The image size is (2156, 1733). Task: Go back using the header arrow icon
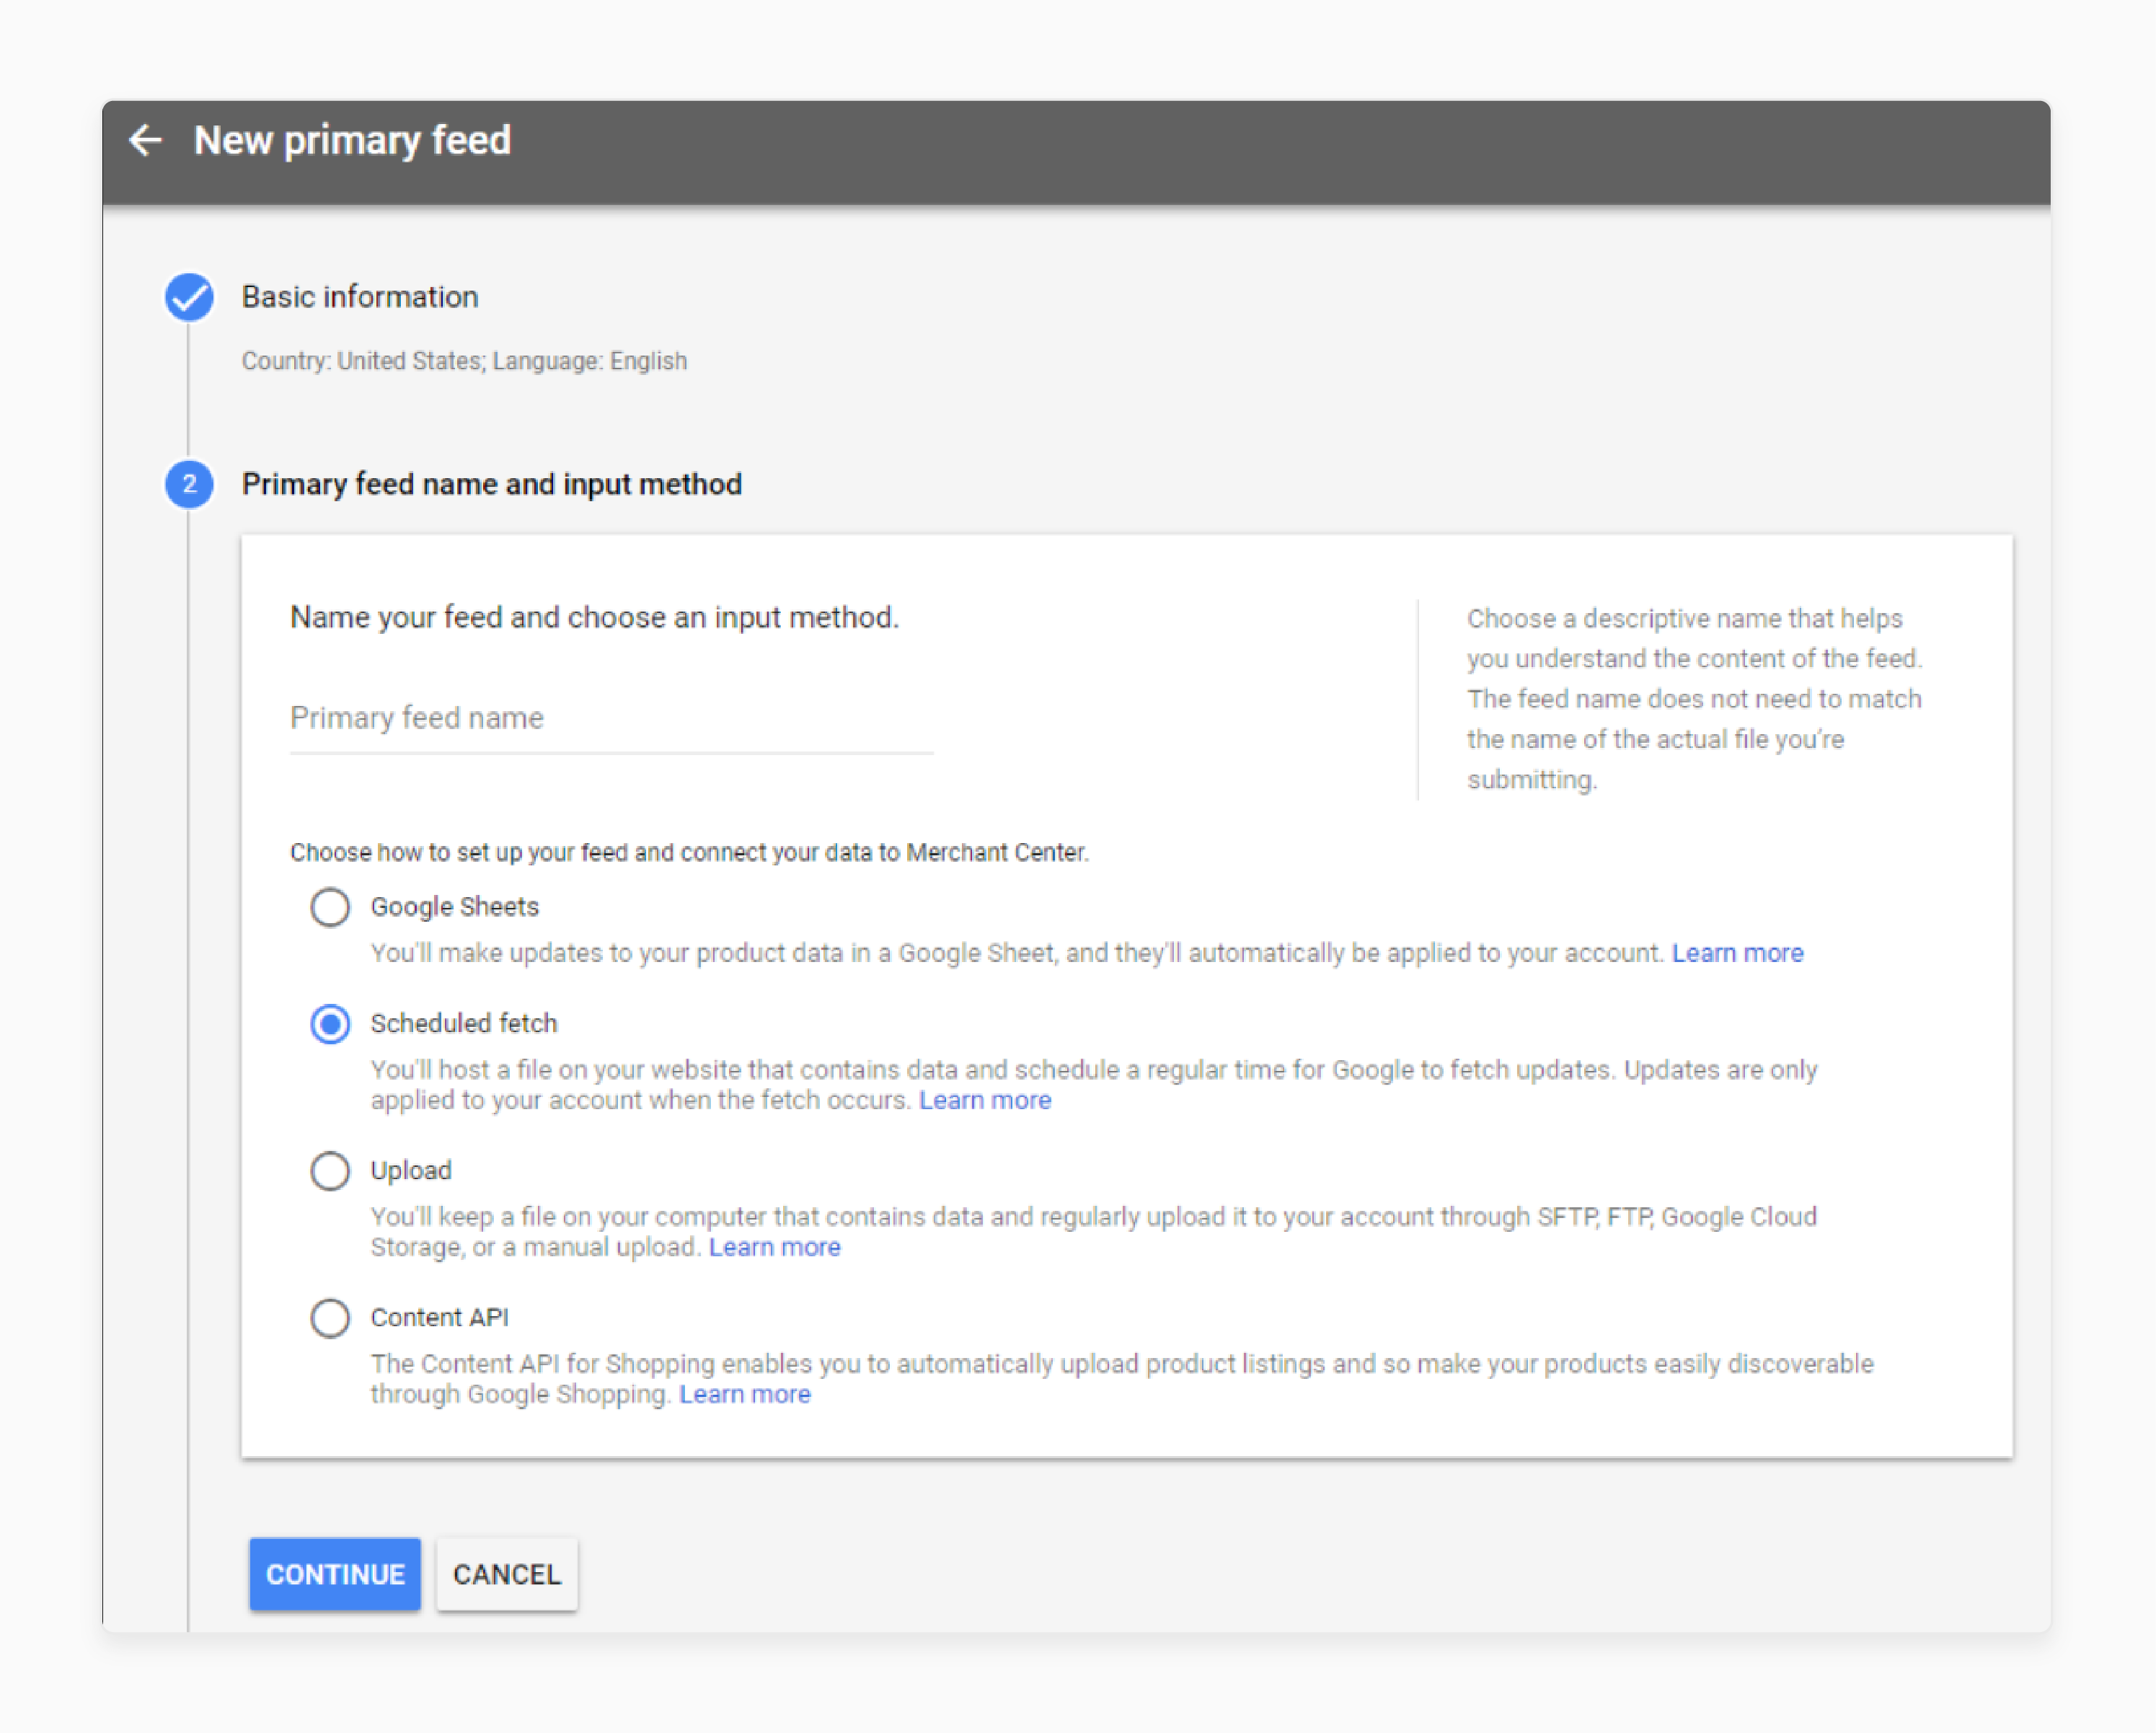click(x=146, y=140)
